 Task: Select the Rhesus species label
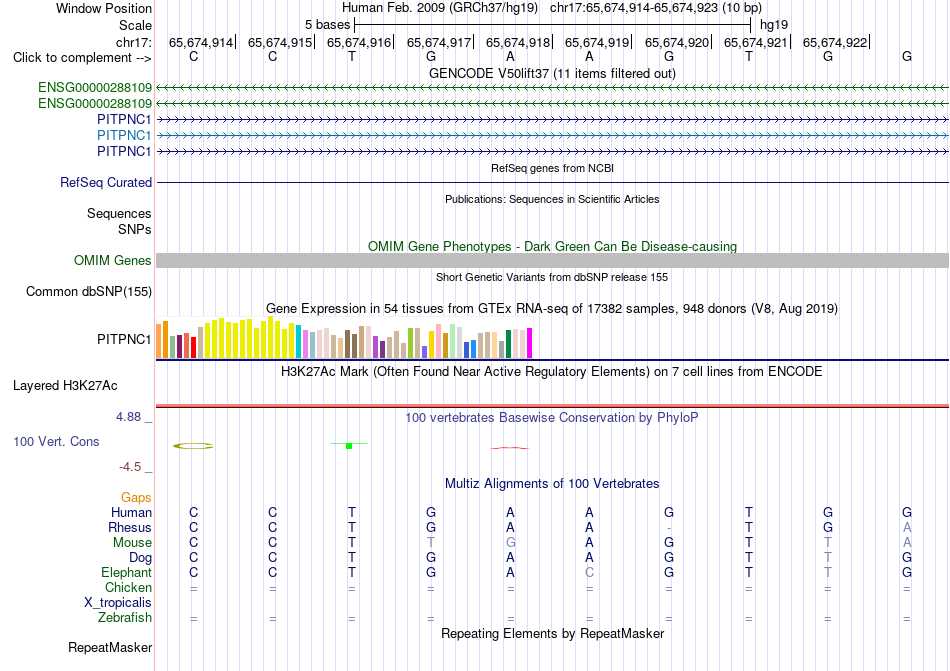click(130, 527)
